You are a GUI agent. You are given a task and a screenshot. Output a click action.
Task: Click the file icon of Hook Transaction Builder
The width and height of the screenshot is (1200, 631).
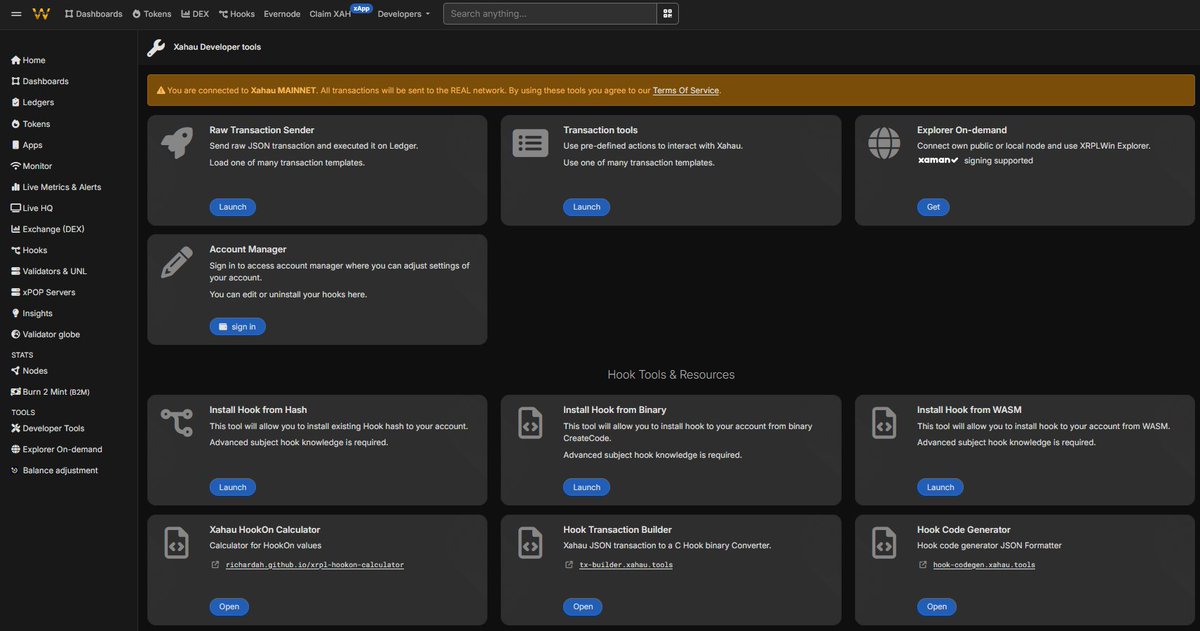click(x=530, y=543)
